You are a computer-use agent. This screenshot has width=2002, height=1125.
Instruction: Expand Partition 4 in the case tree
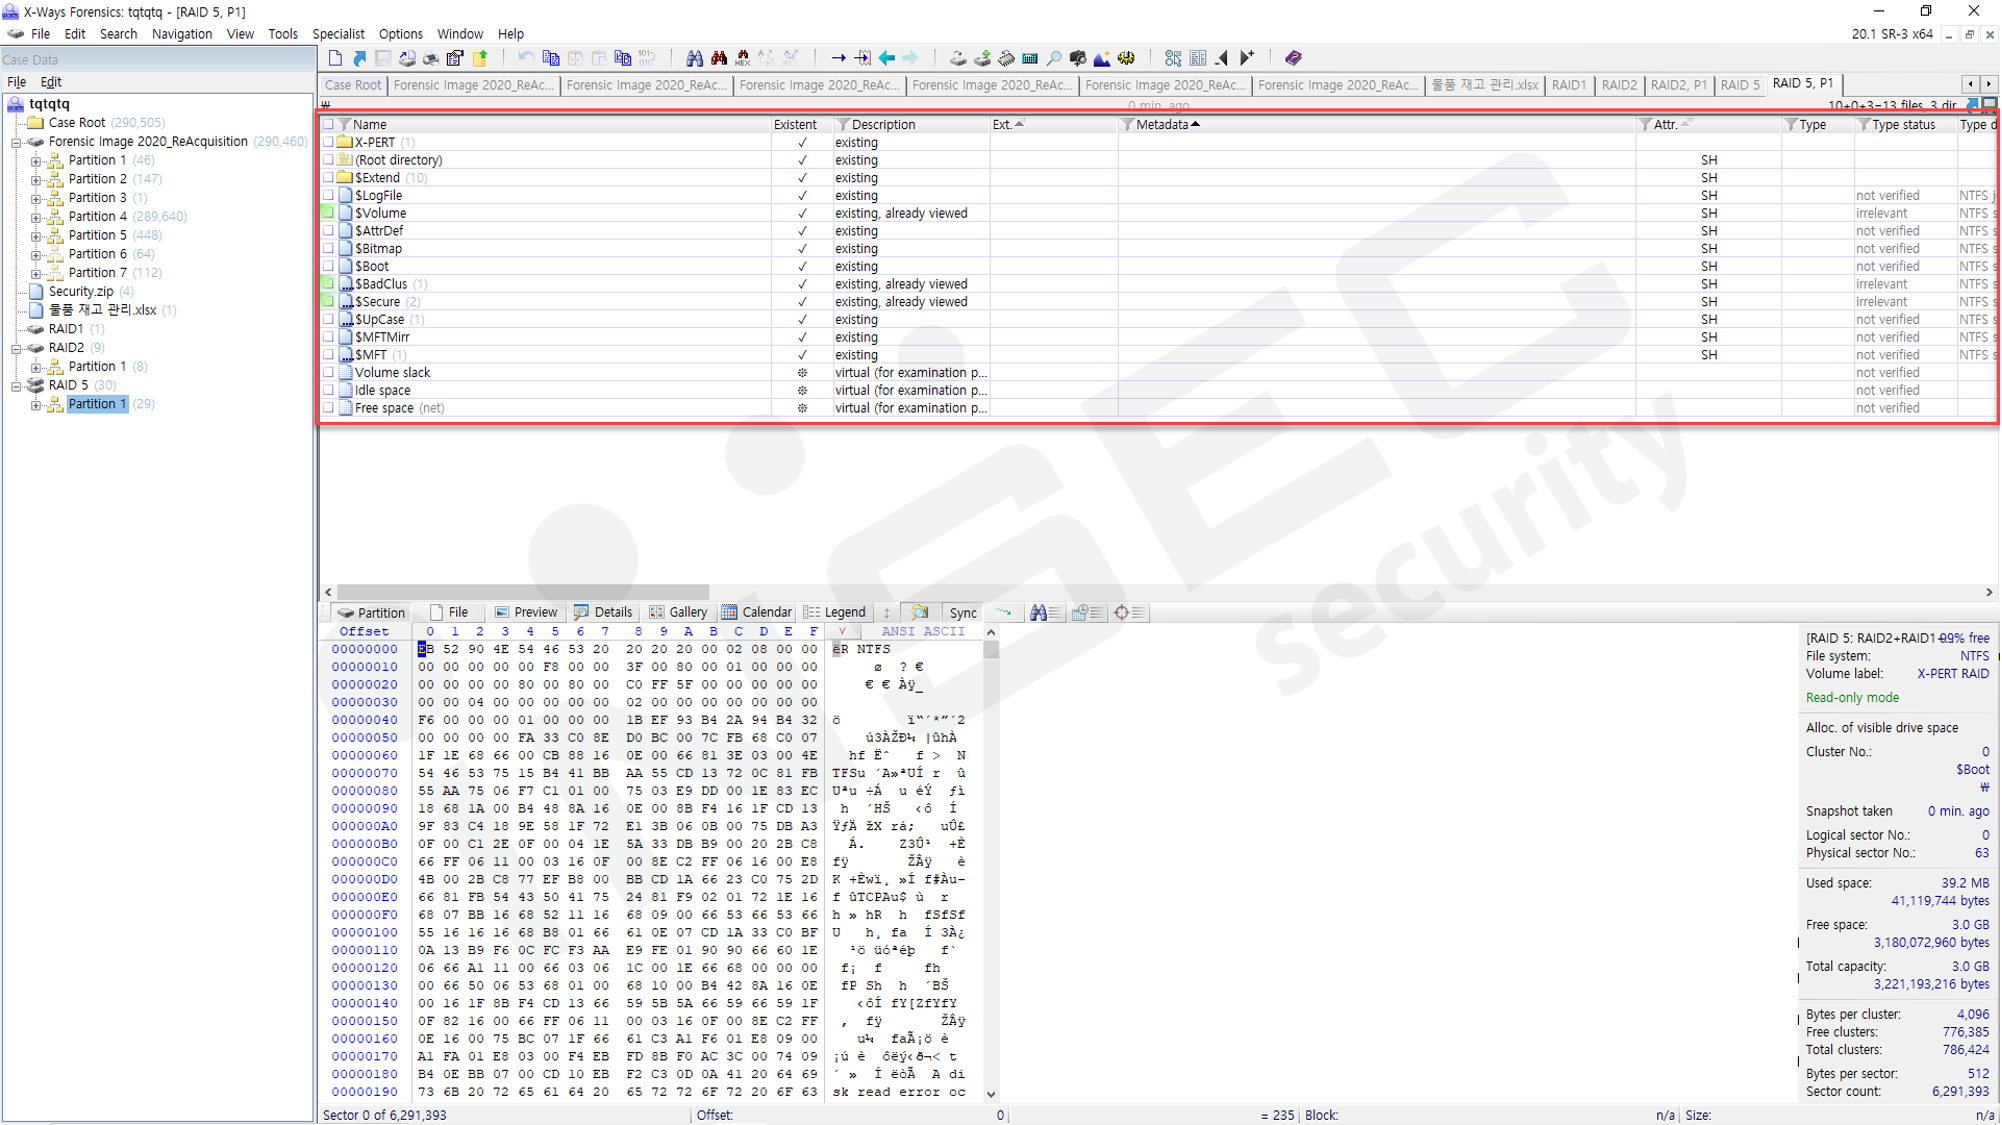(x=36, y=217)
